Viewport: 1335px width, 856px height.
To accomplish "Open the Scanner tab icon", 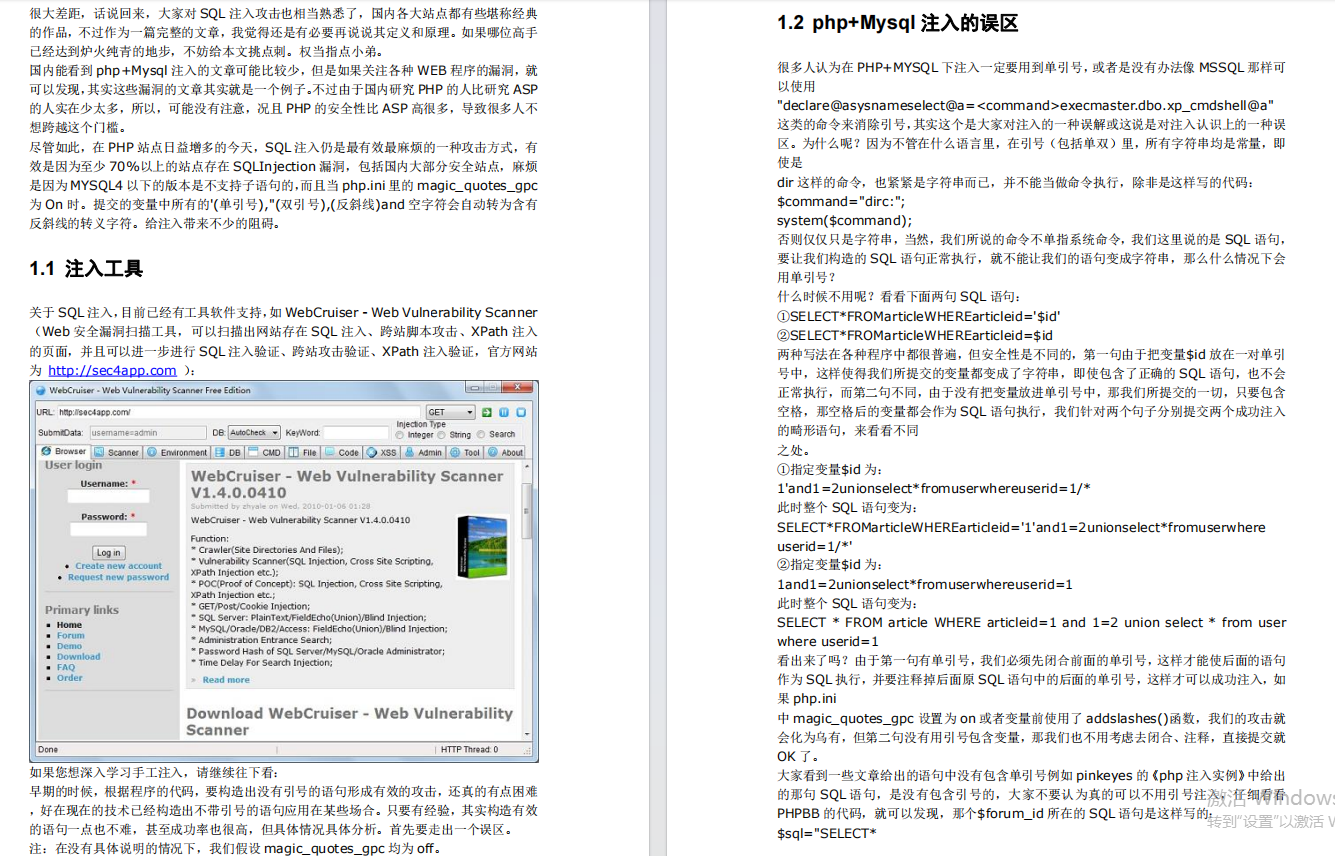I will click(x=100, y=452).
